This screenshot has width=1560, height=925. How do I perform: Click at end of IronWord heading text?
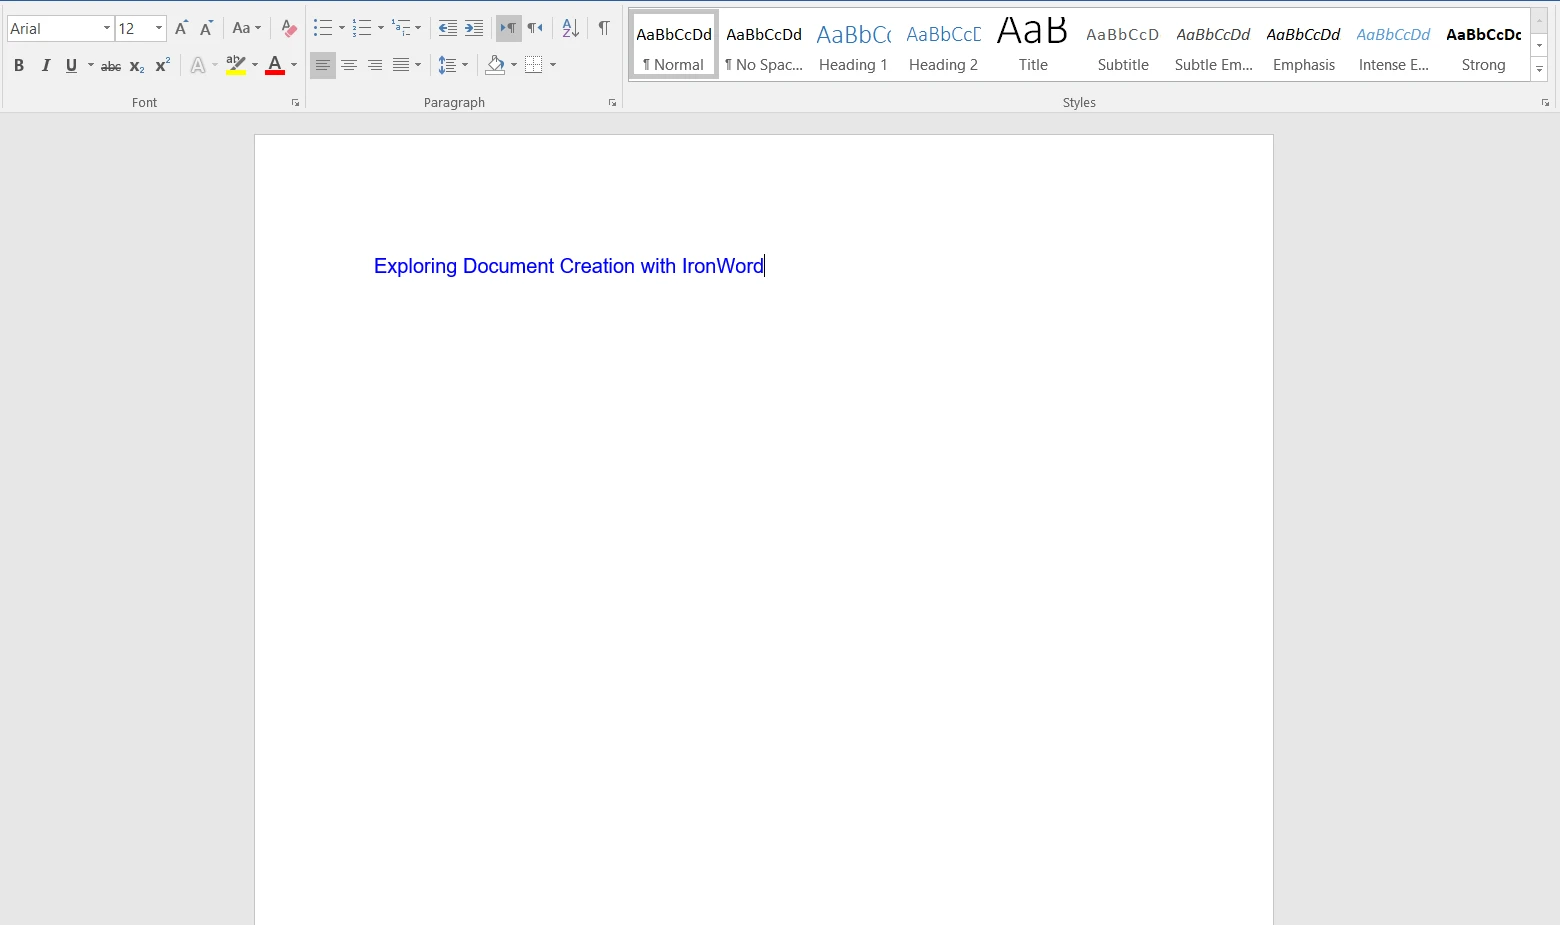(764, 266)
